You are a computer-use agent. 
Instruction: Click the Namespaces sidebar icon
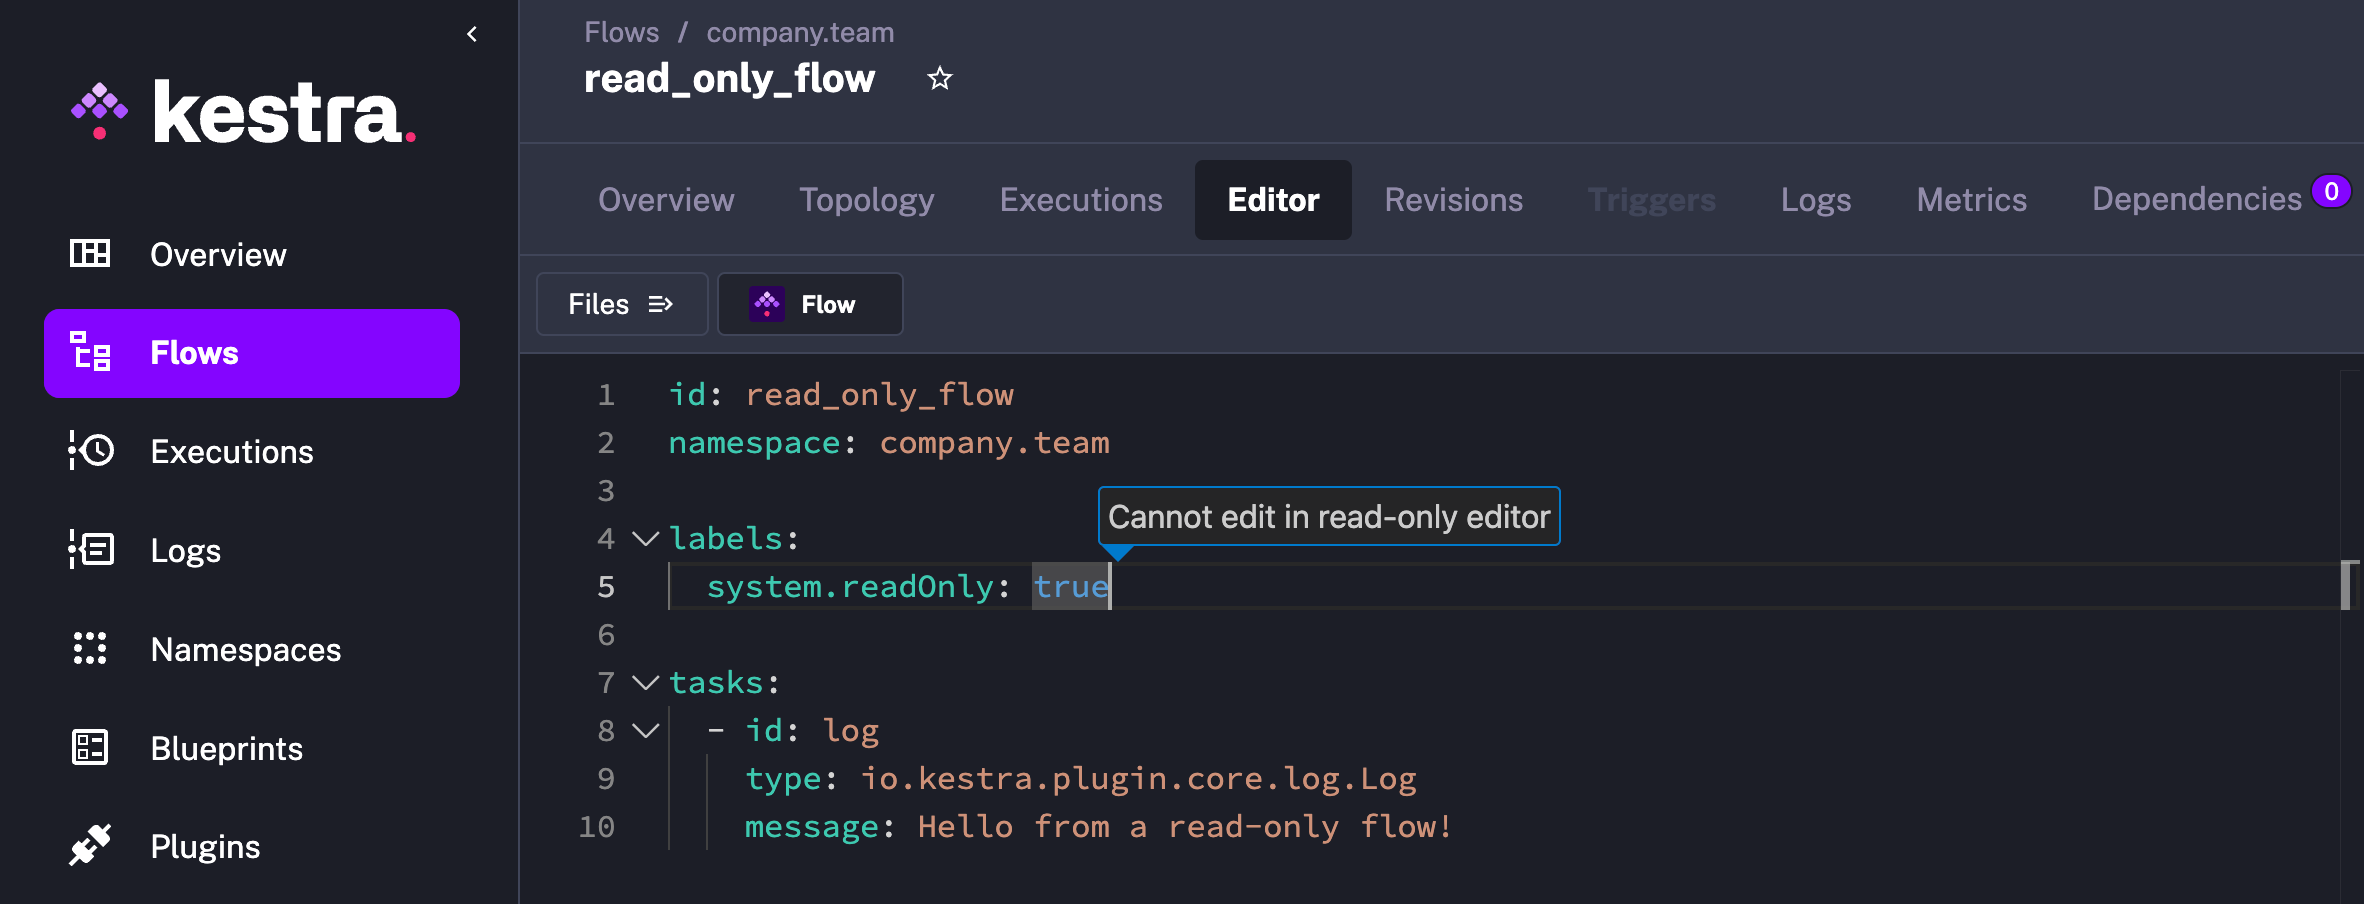[91, 648]
